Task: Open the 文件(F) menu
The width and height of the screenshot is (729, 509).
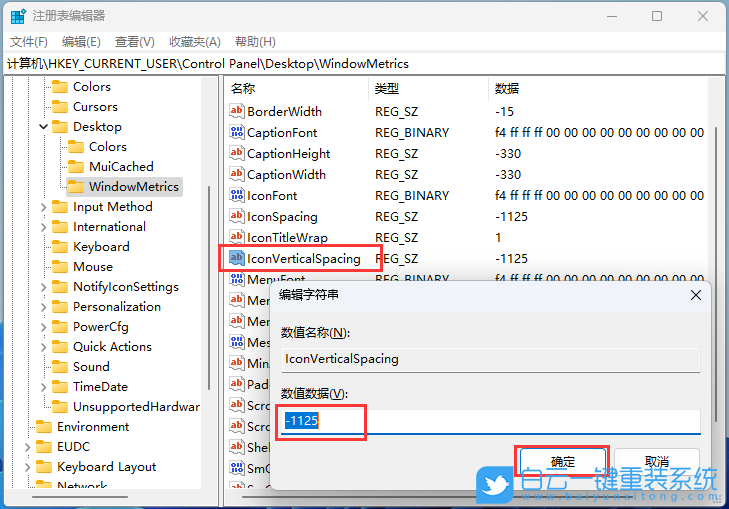Action: coord(29,42)
